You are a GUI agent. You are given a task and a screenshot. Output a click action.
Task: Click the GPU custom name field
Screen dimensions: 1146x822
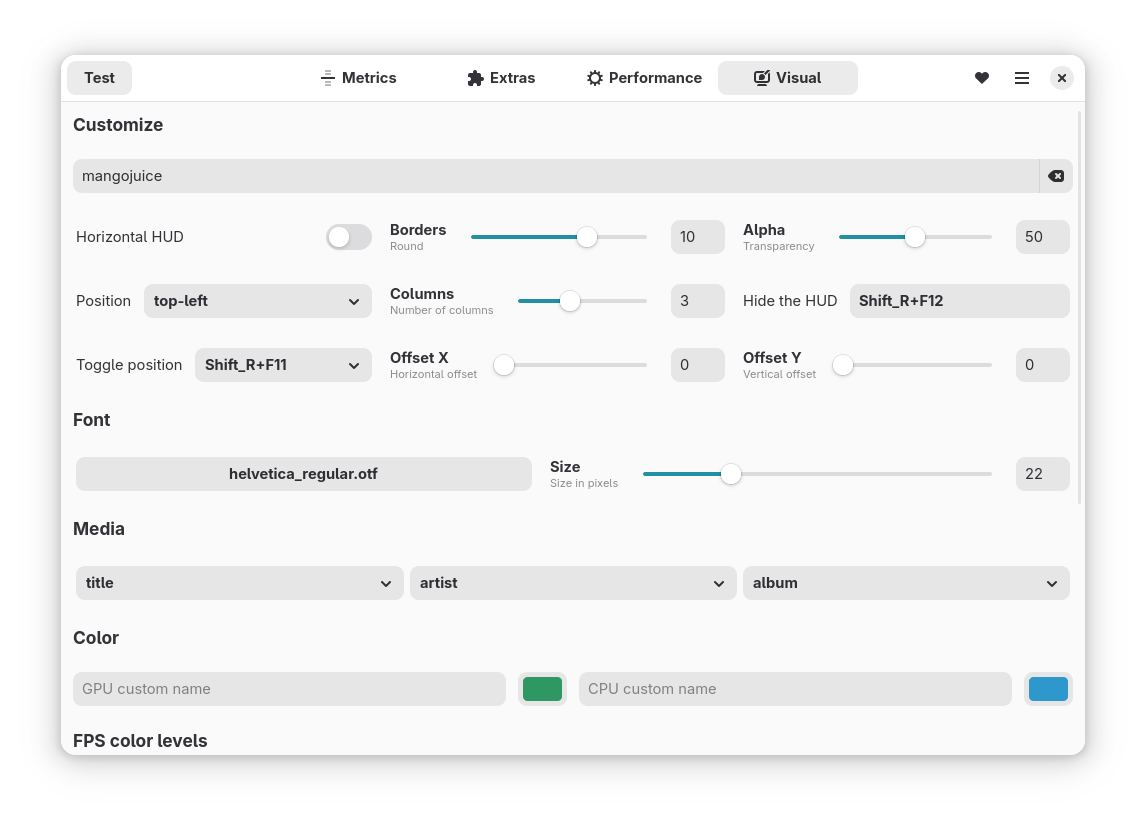click(x=289, y=689)
